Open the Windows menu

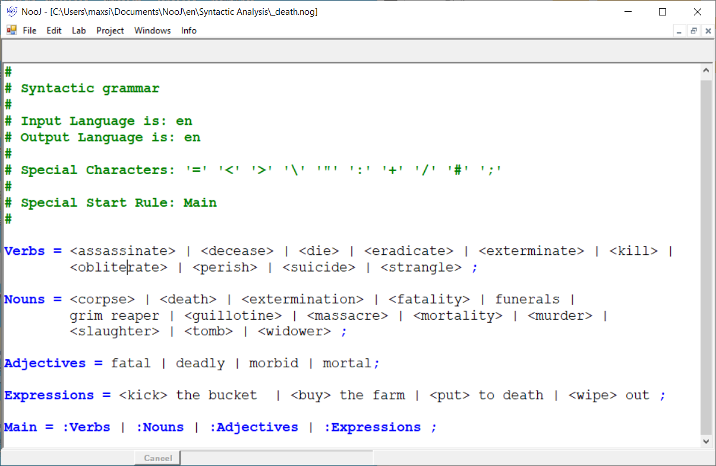(x=152, y=31)
